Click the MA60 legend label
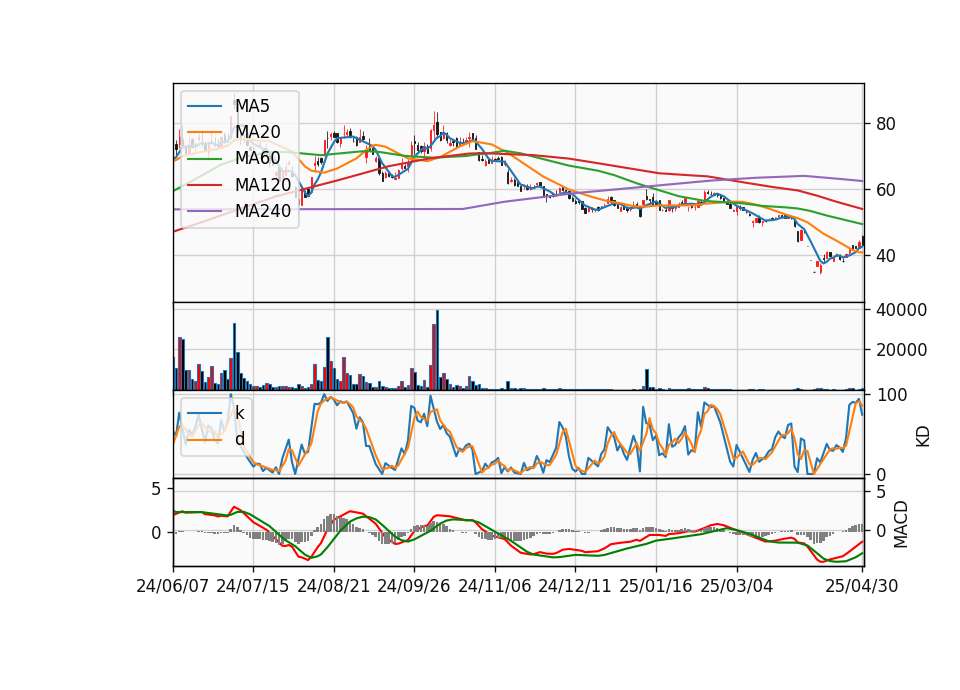The image size is (960, 690). [258, 158]
